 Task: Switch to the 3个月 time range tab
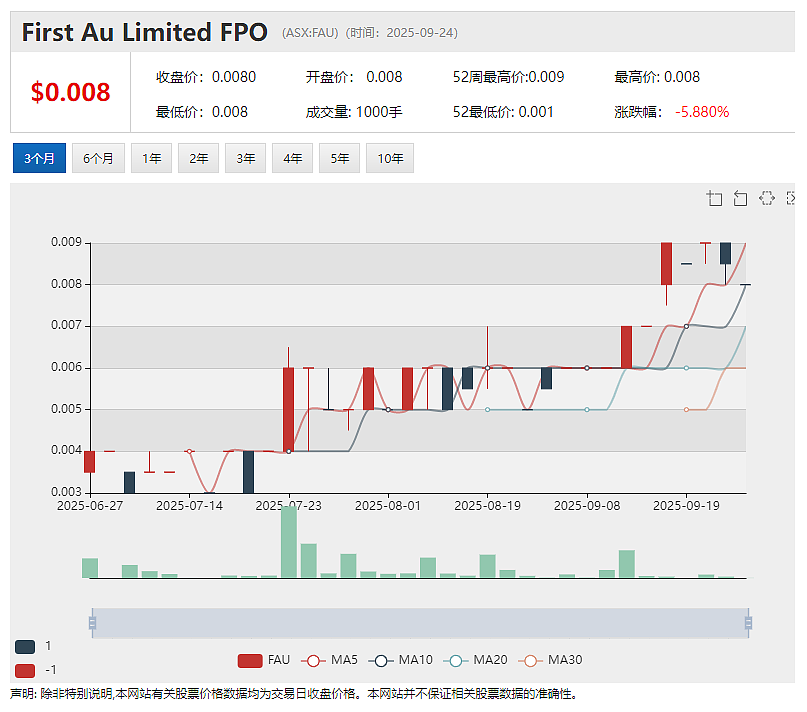pos(39,158)
